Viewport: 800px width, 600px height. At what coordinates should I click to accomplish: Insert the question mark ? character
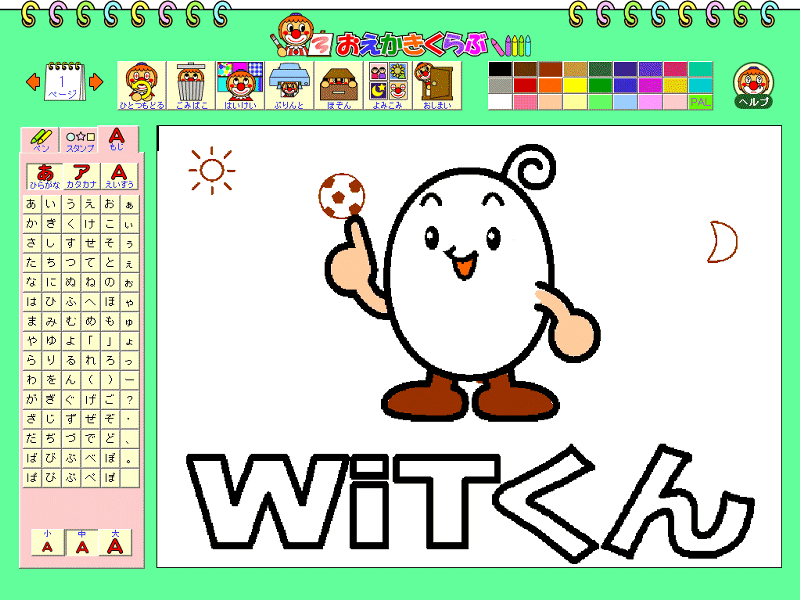[129, 400]
